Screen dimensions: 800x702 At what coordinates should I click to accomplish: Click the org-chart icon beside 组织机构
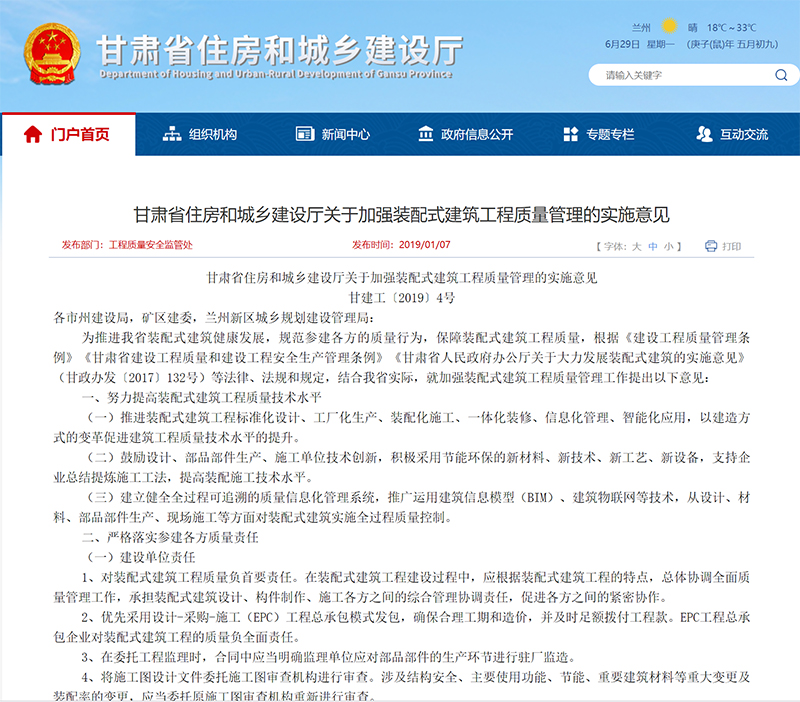(170, 134)
